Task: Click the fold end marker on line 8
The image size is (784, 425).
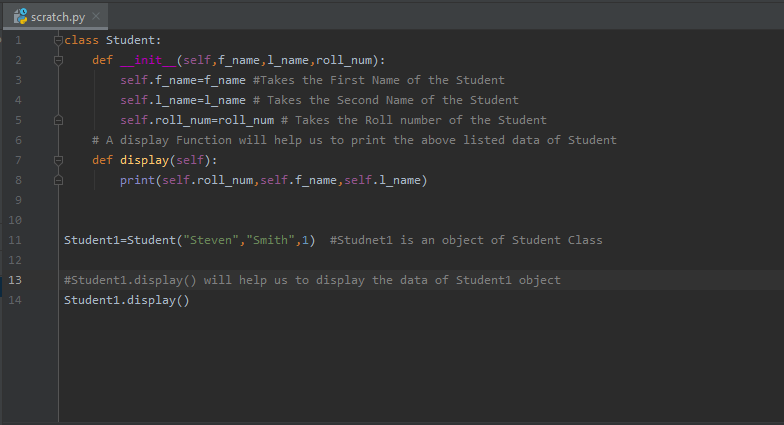Action: click(58, 180)
